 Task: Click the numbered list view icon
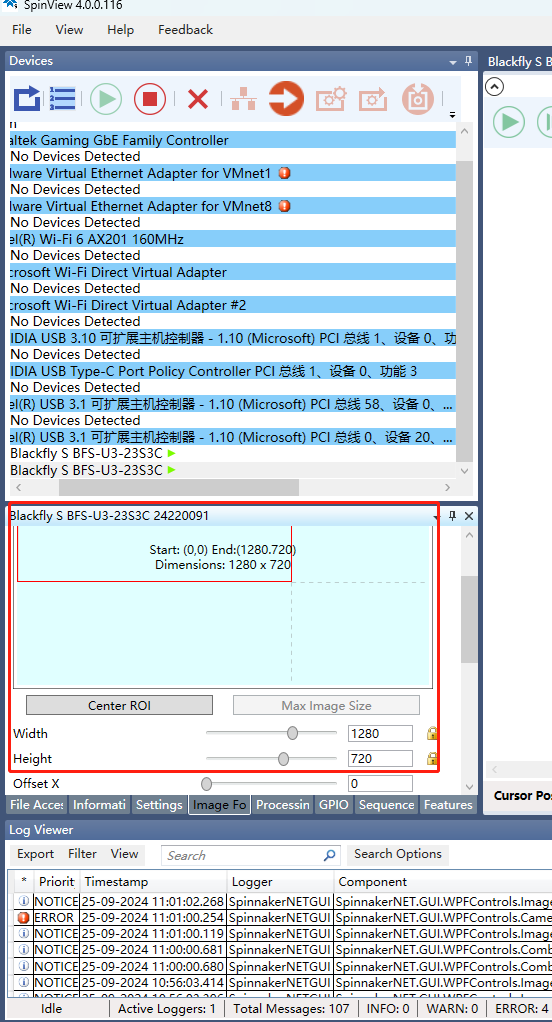click(63, 99)
